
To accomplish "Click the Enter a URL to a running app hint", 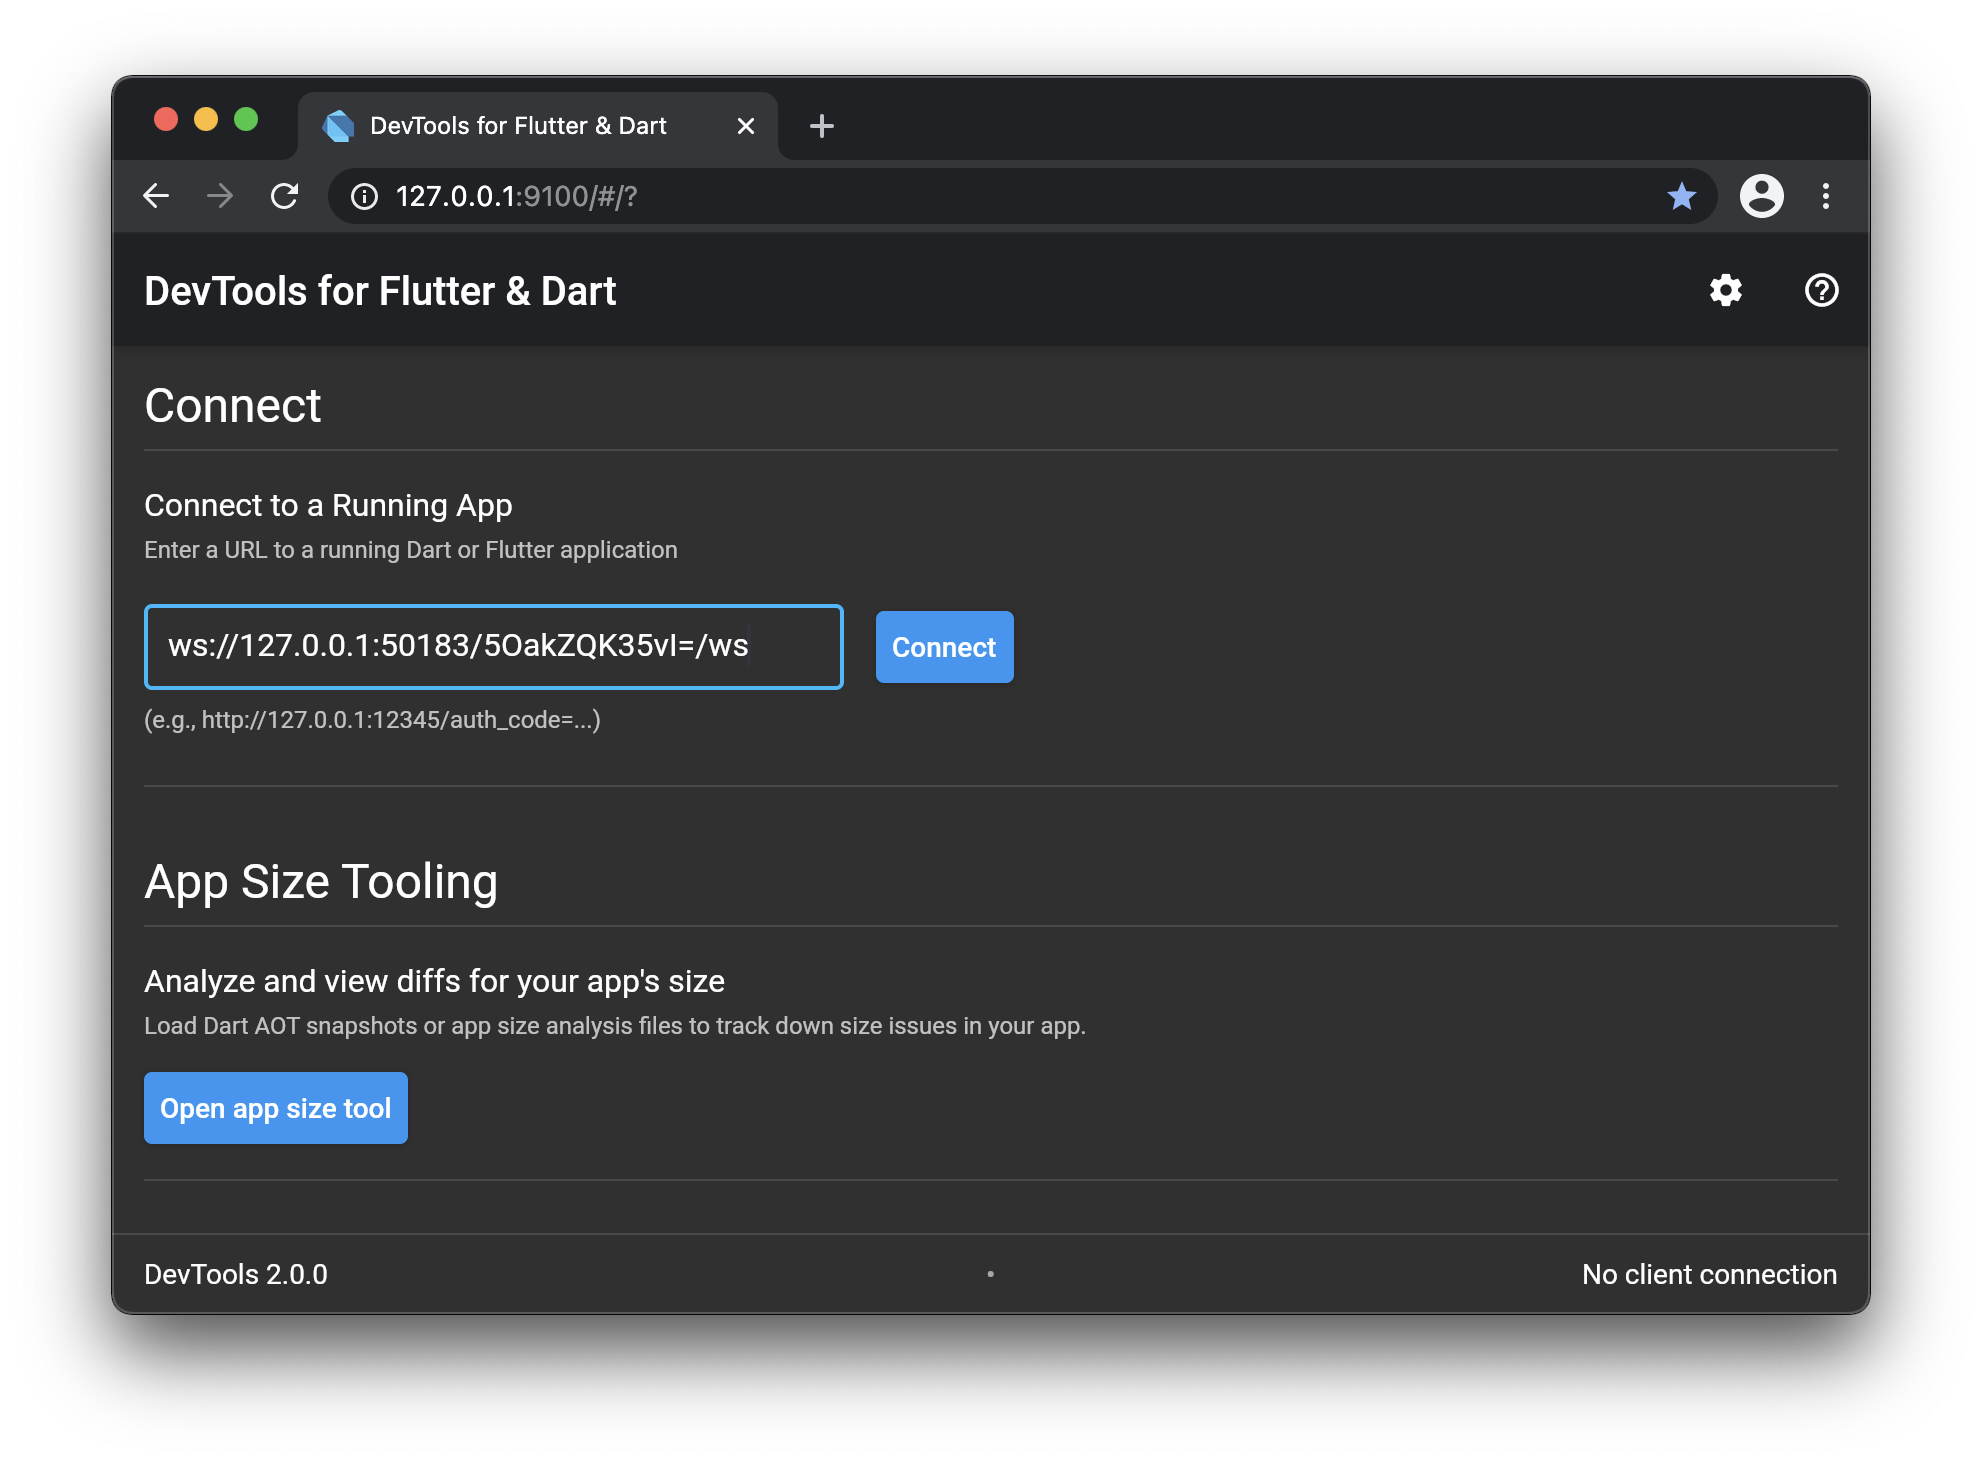I will pyautogui.click(x=411, y=550).
